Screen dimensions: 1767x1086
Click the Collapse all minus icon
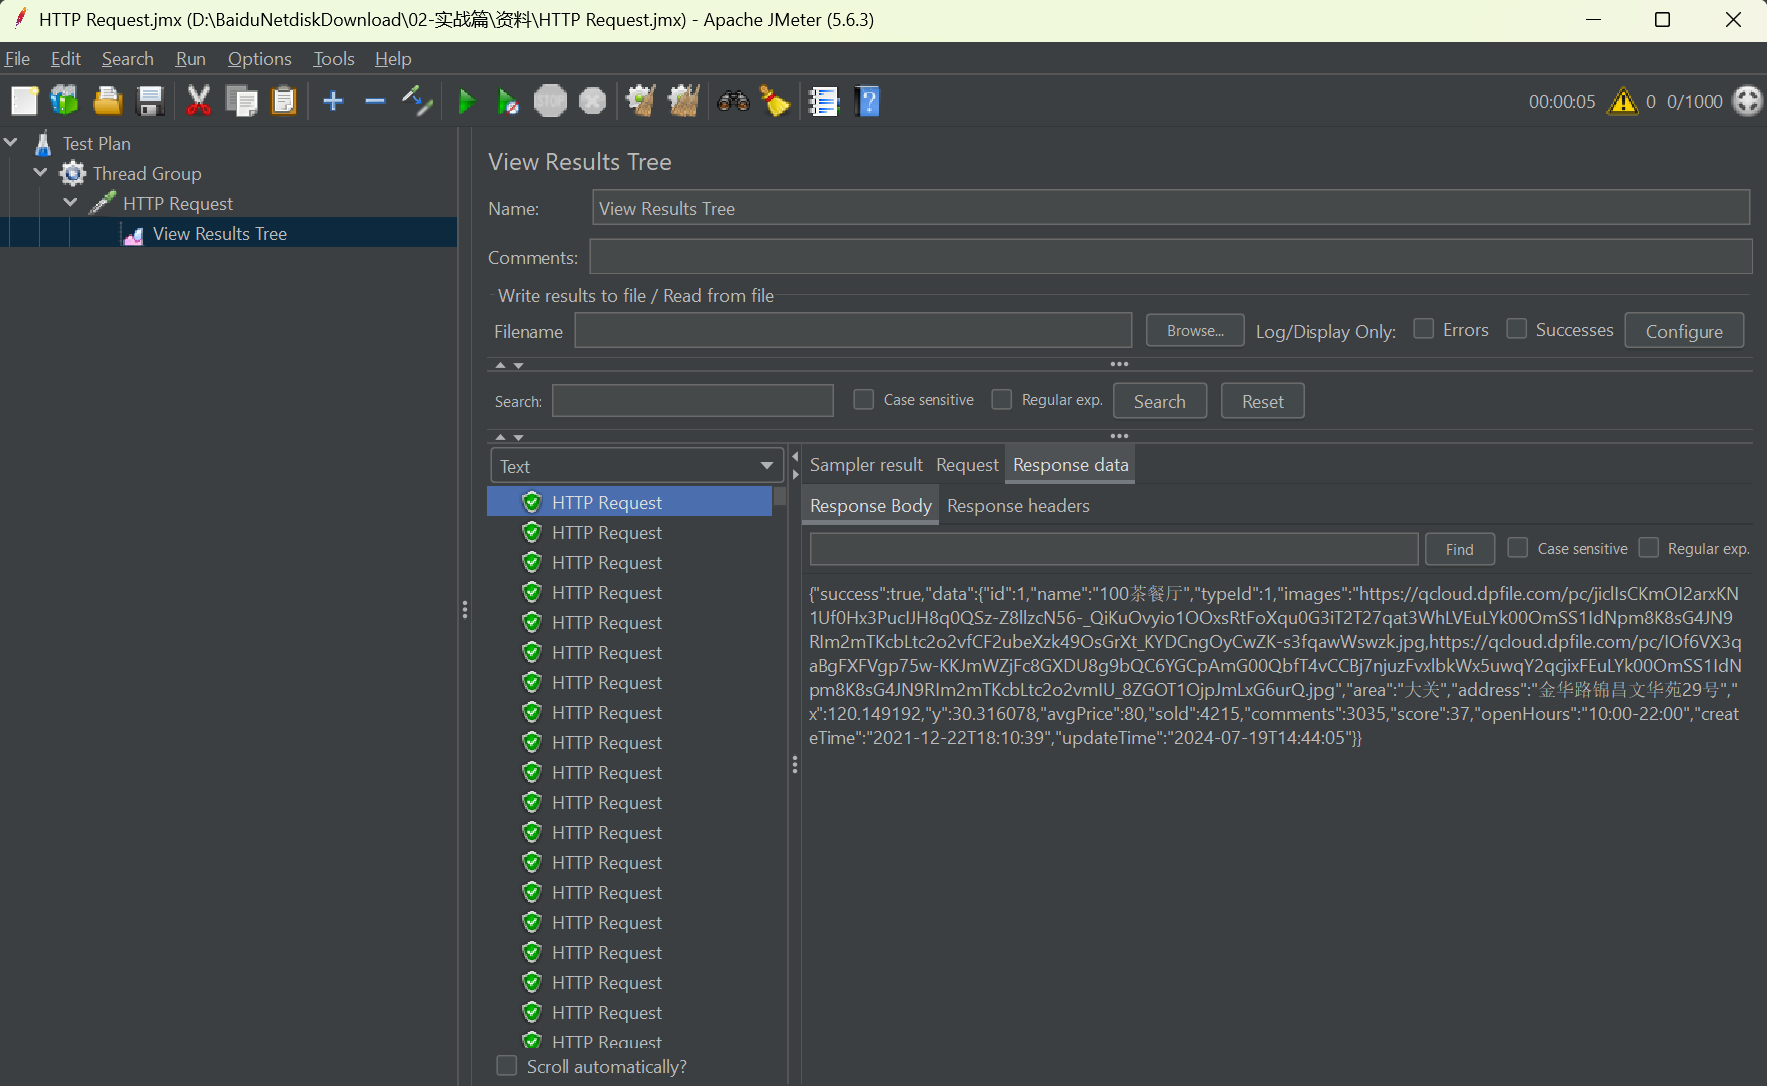[x=375, y=101]
